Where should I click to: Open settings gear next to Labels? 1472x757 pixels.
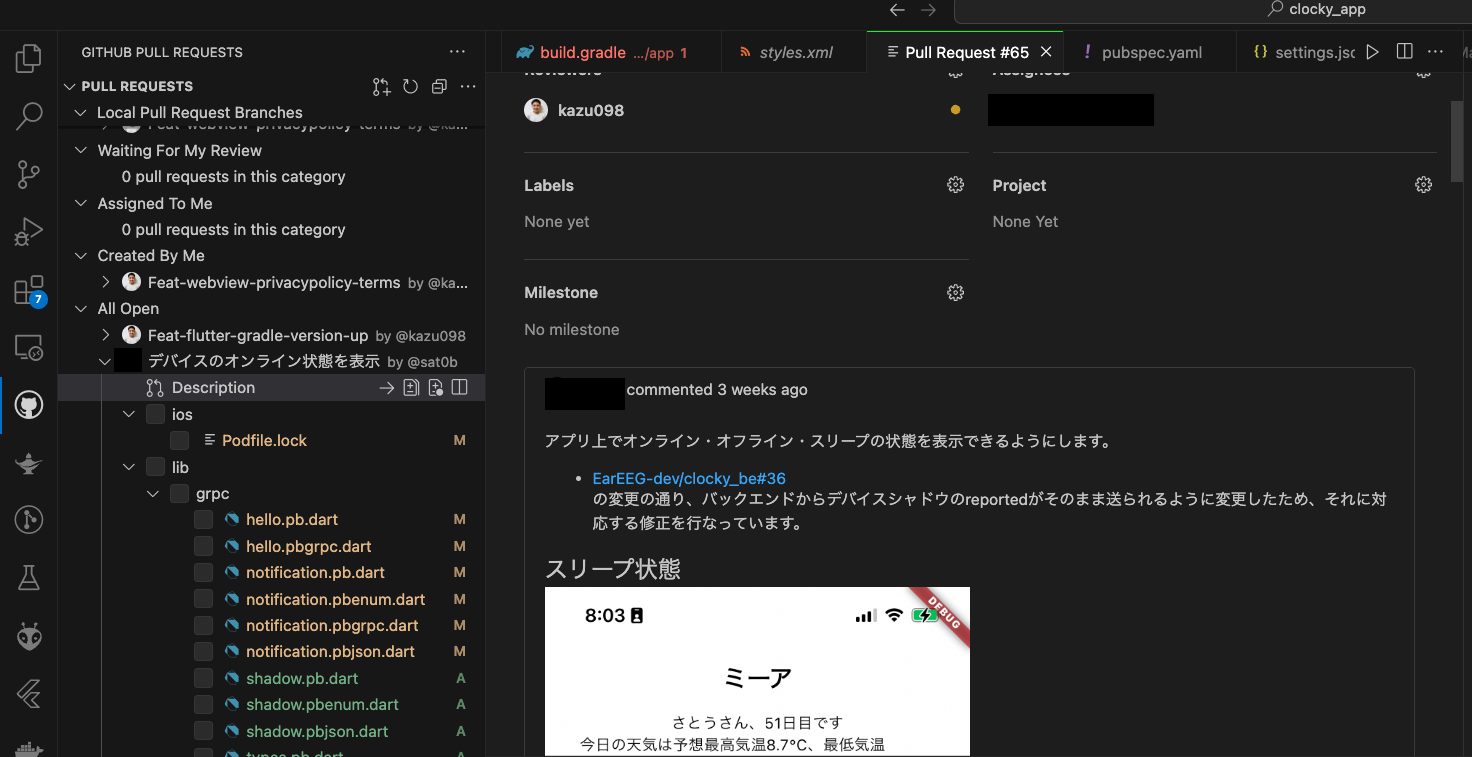[955, 184]
